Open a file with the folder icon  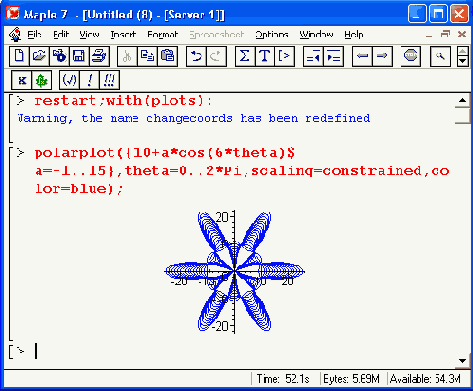click(39, 56)
